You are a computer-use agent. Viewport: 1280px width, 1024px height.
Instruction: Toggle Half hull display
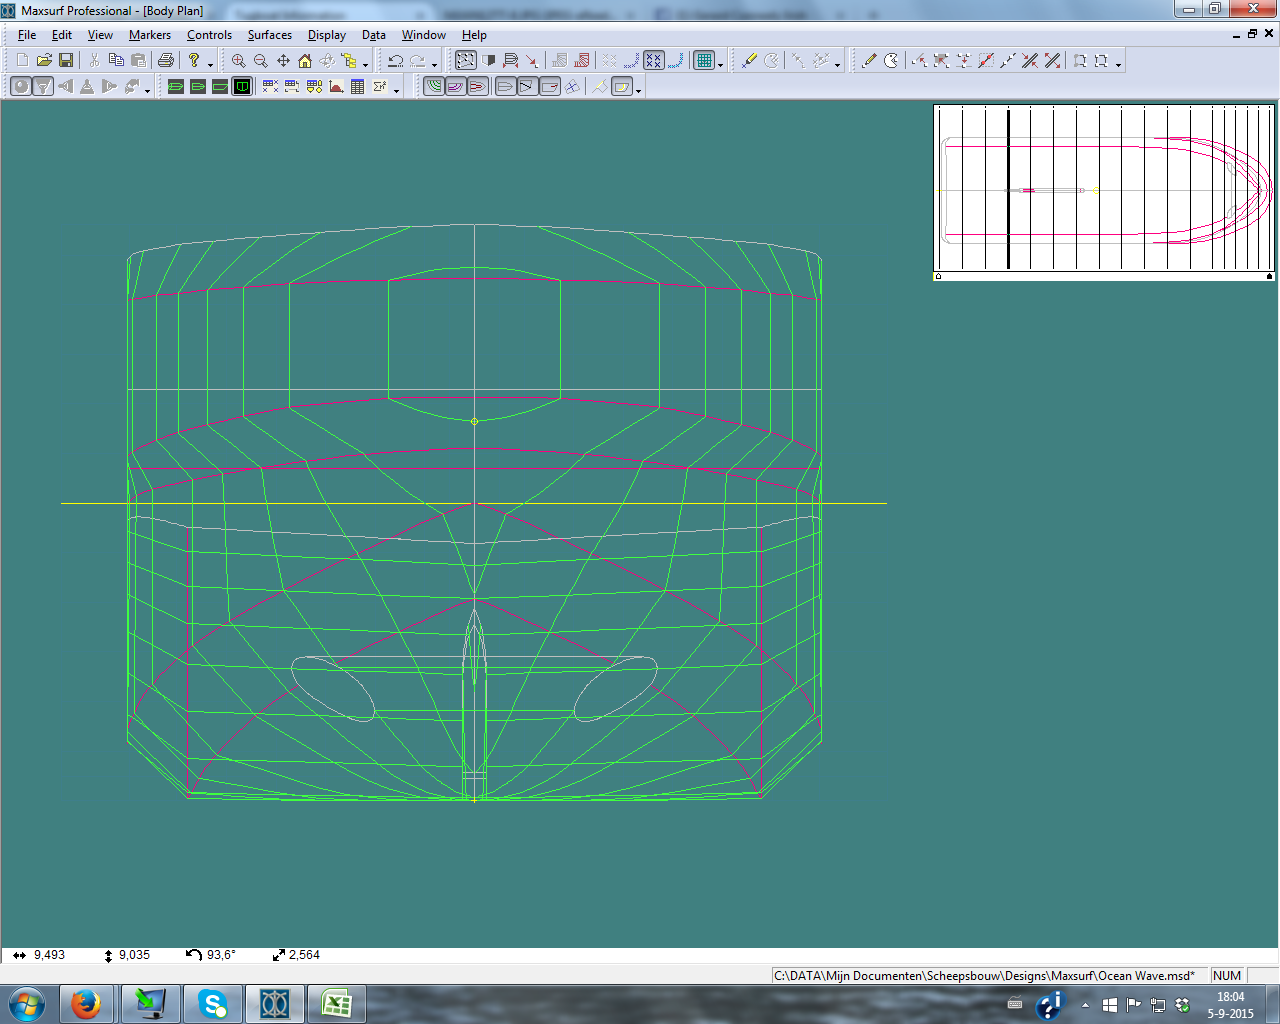(488, 61)
